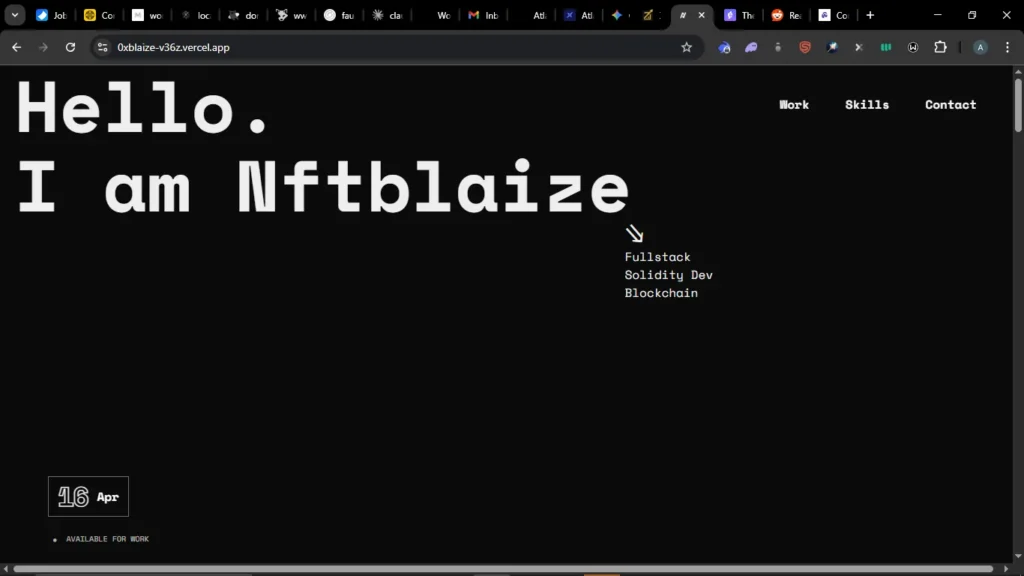Toggle the bookmark star for this page
This screenshot has height=576, width=1024.
(686, 47)
